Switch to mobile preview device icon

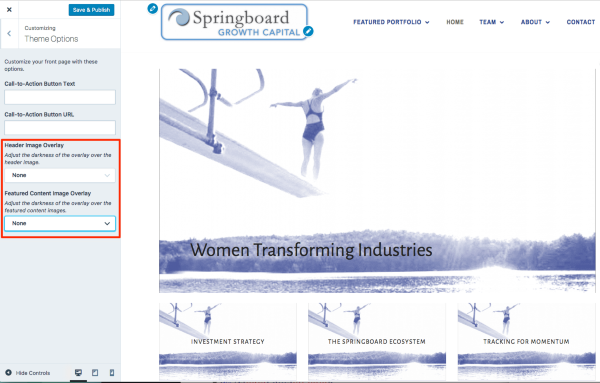coord(112,373)
